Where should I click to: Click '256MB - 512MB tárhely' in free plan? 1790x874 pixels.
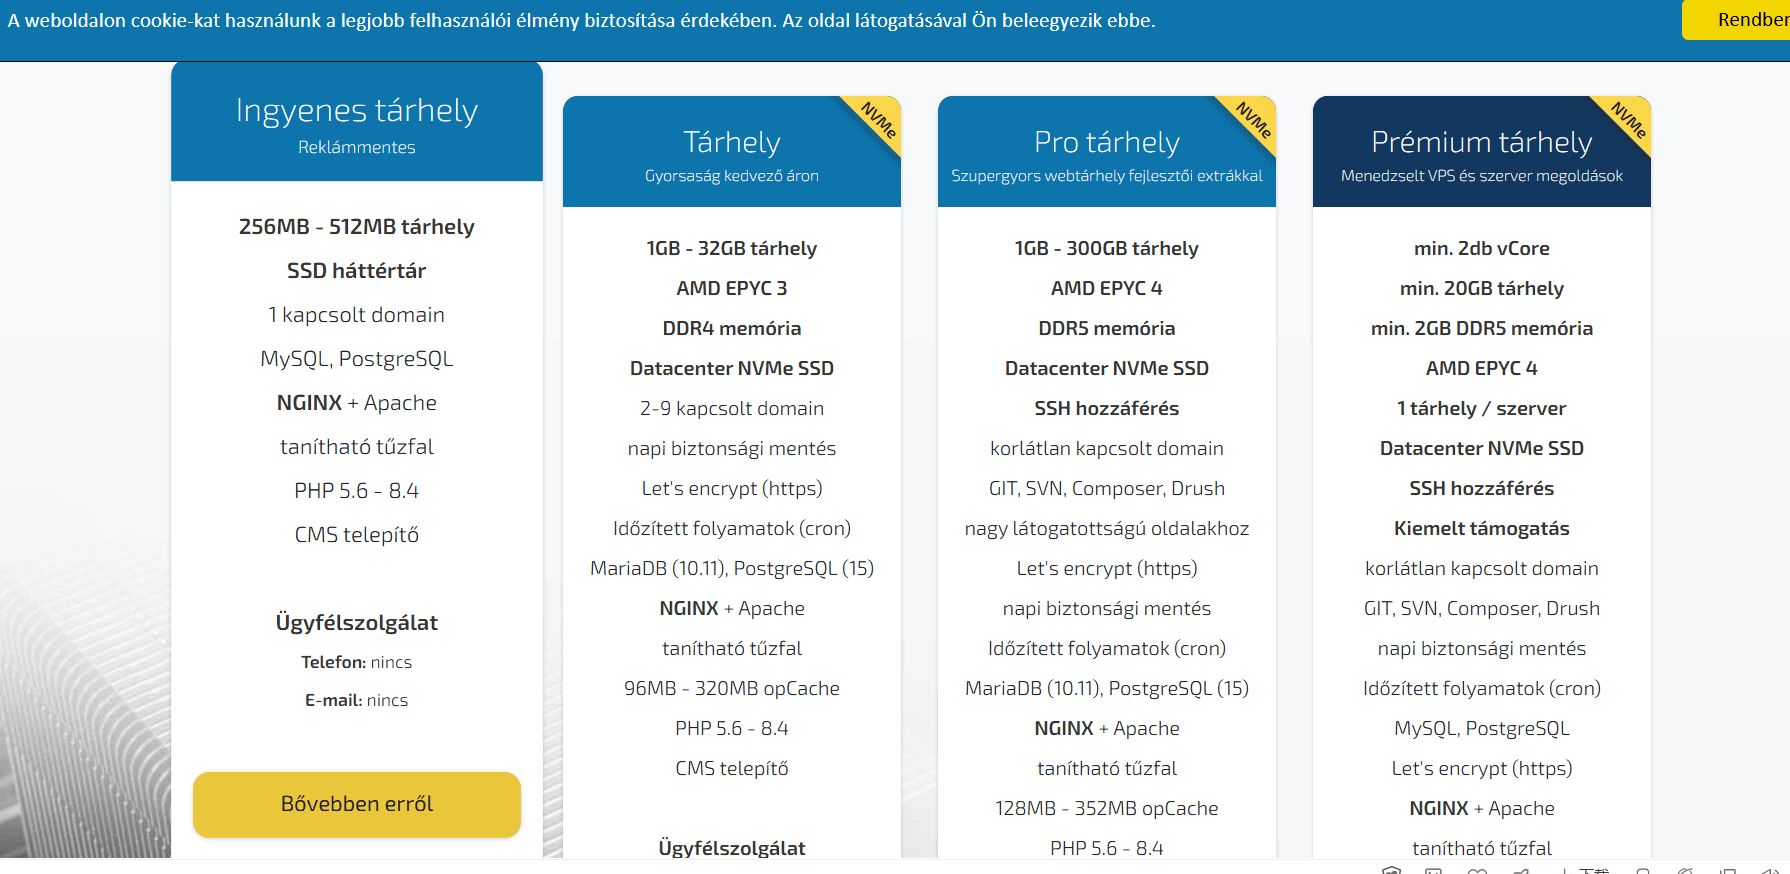357,227
